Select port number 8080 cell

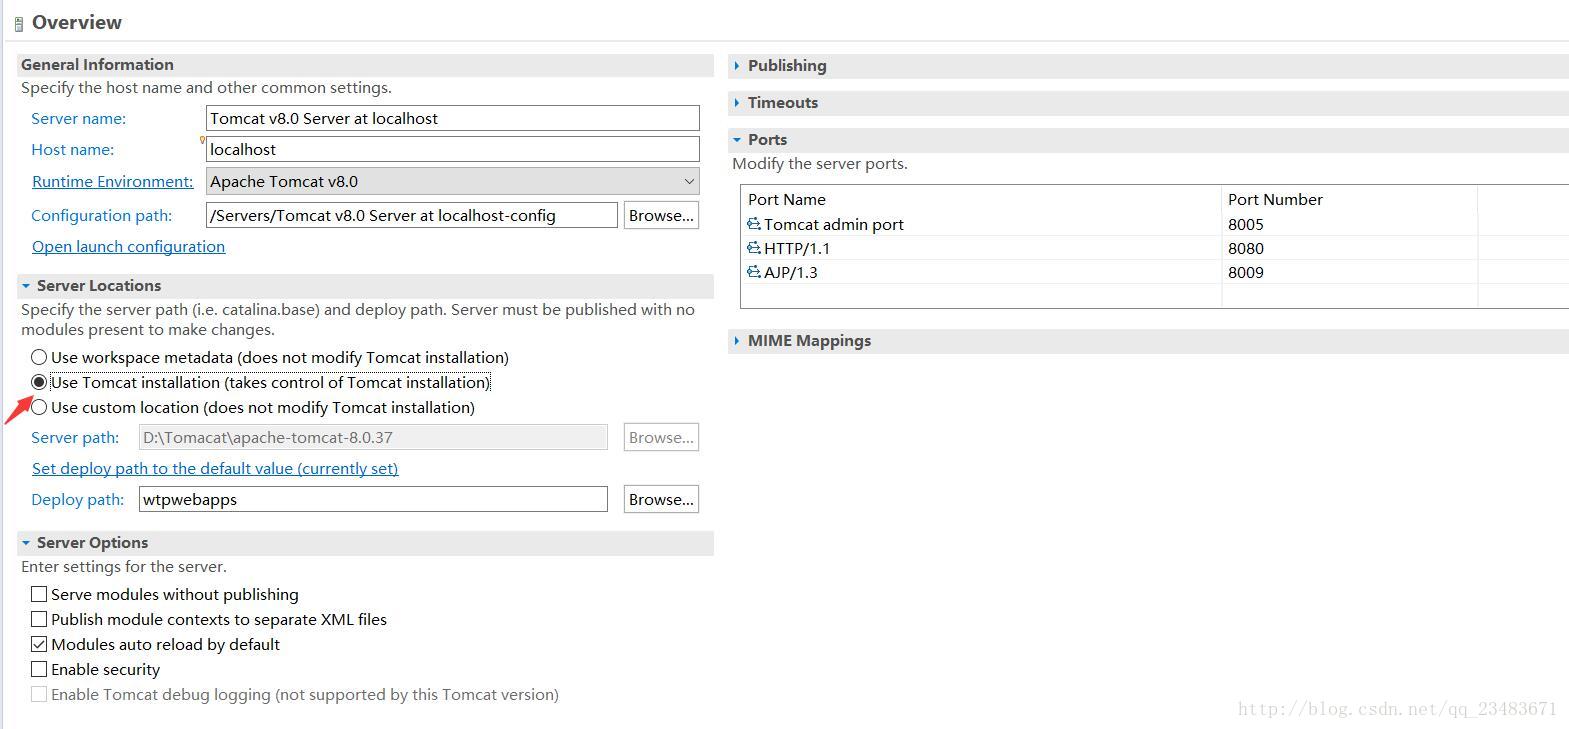click(x=1246, y=248)
